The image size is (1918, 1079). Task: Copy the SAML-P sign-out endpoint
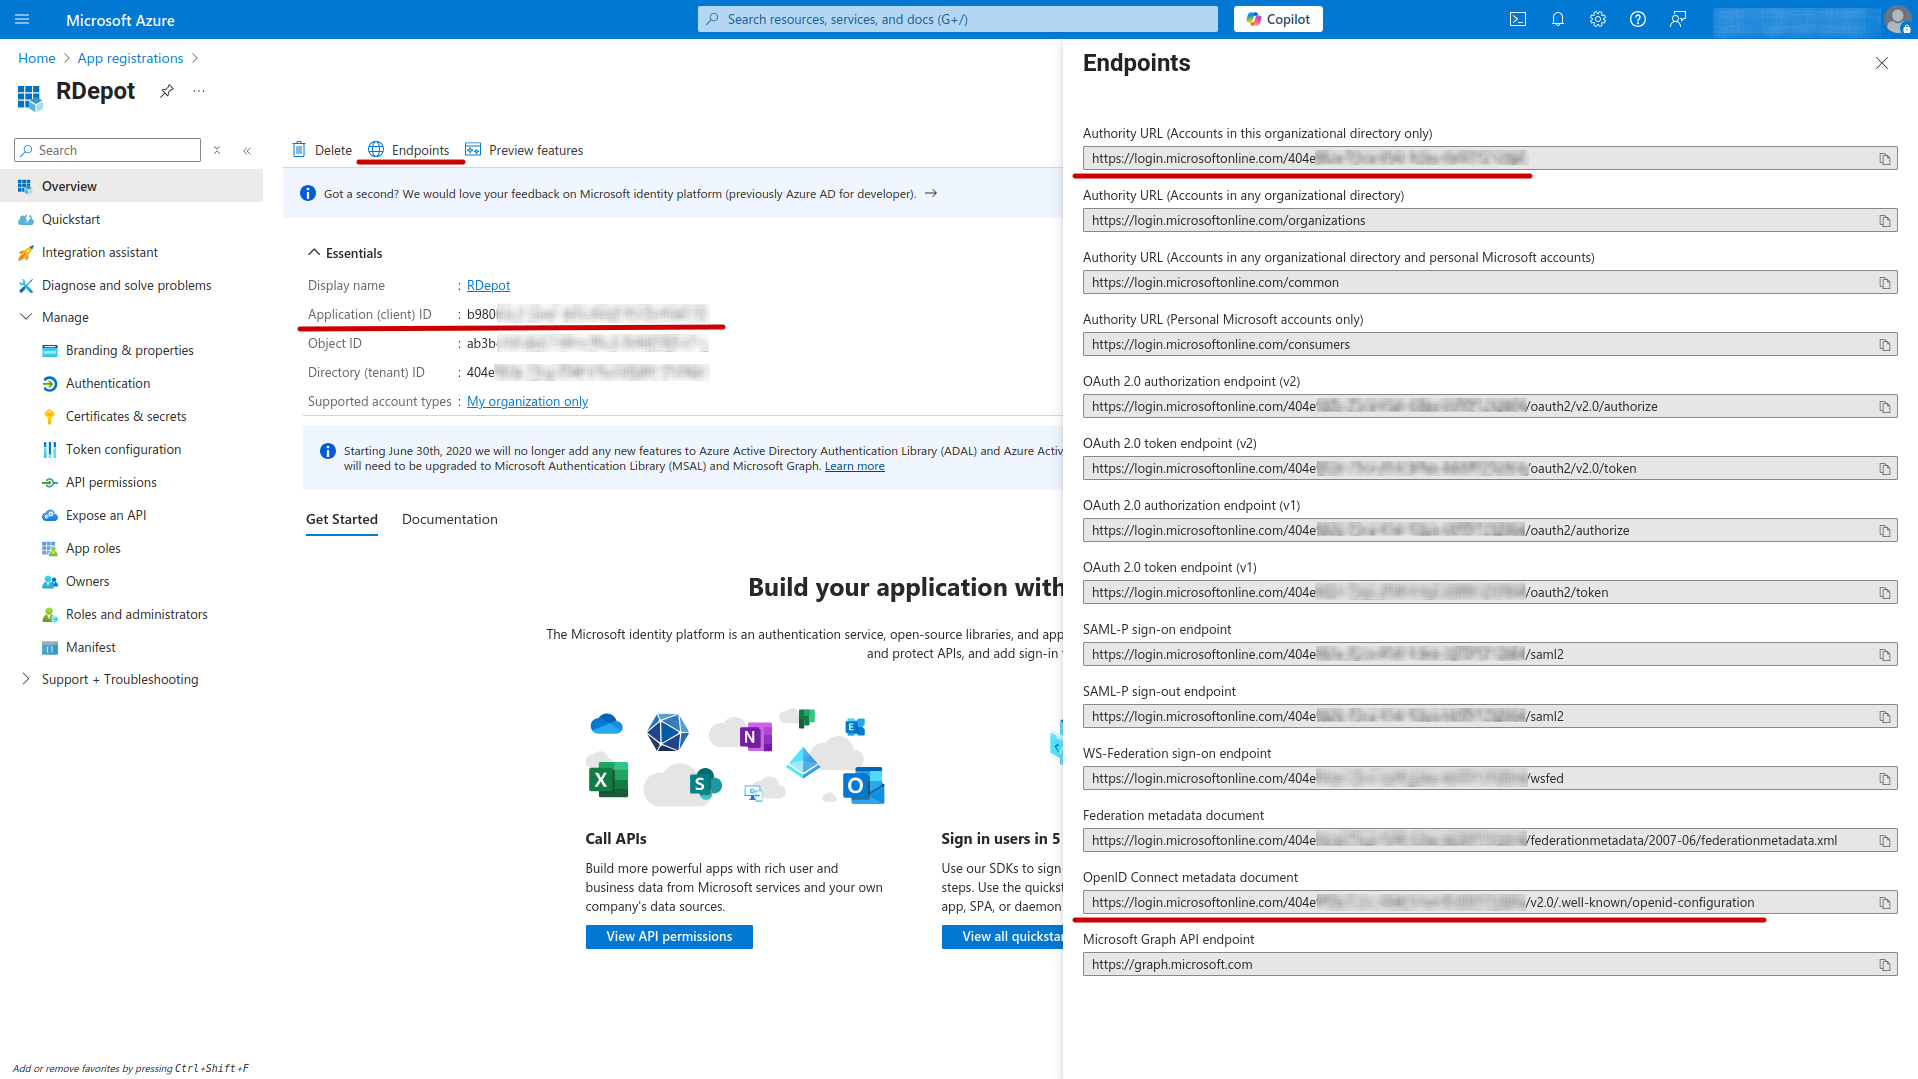tap(1884, 716)
